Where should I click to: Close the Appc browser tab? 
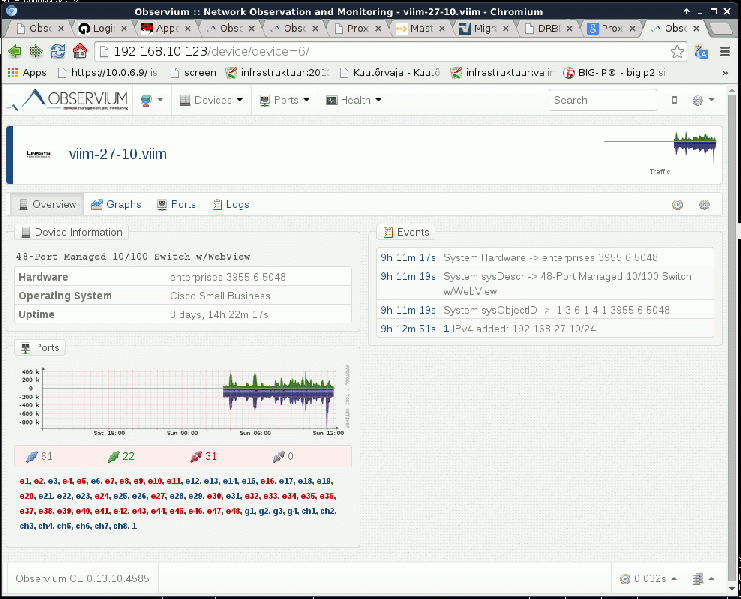(188, 29)
